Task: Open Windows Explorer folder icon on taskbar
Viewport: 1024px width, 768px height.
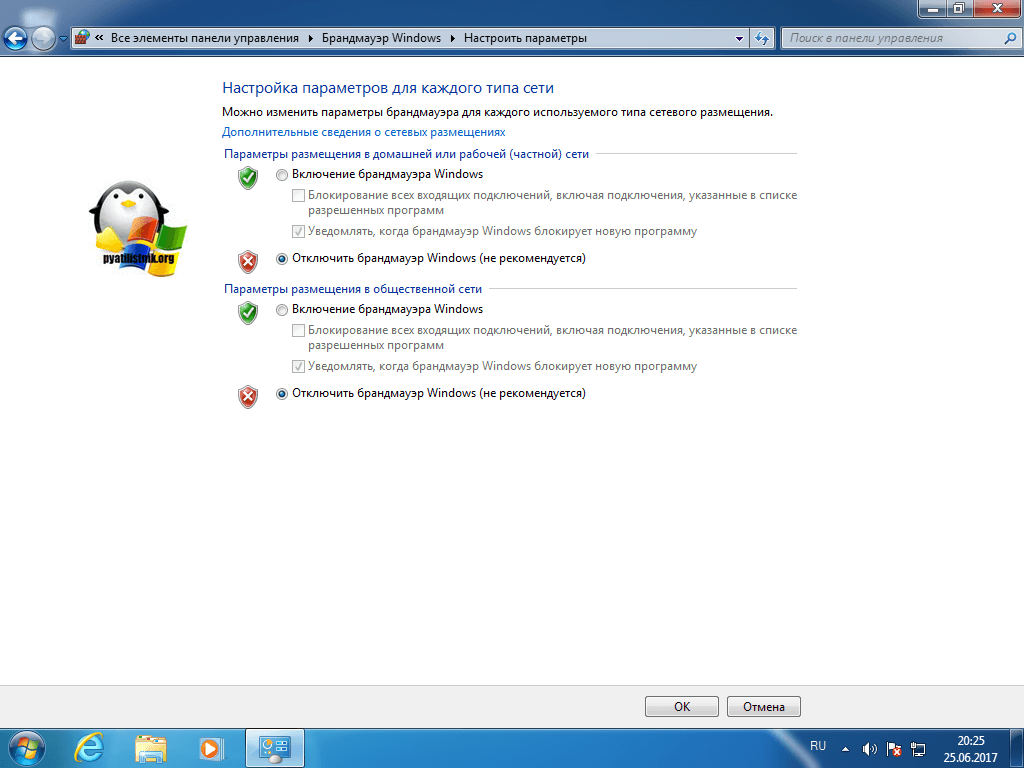Action: (x=151, y=748)
